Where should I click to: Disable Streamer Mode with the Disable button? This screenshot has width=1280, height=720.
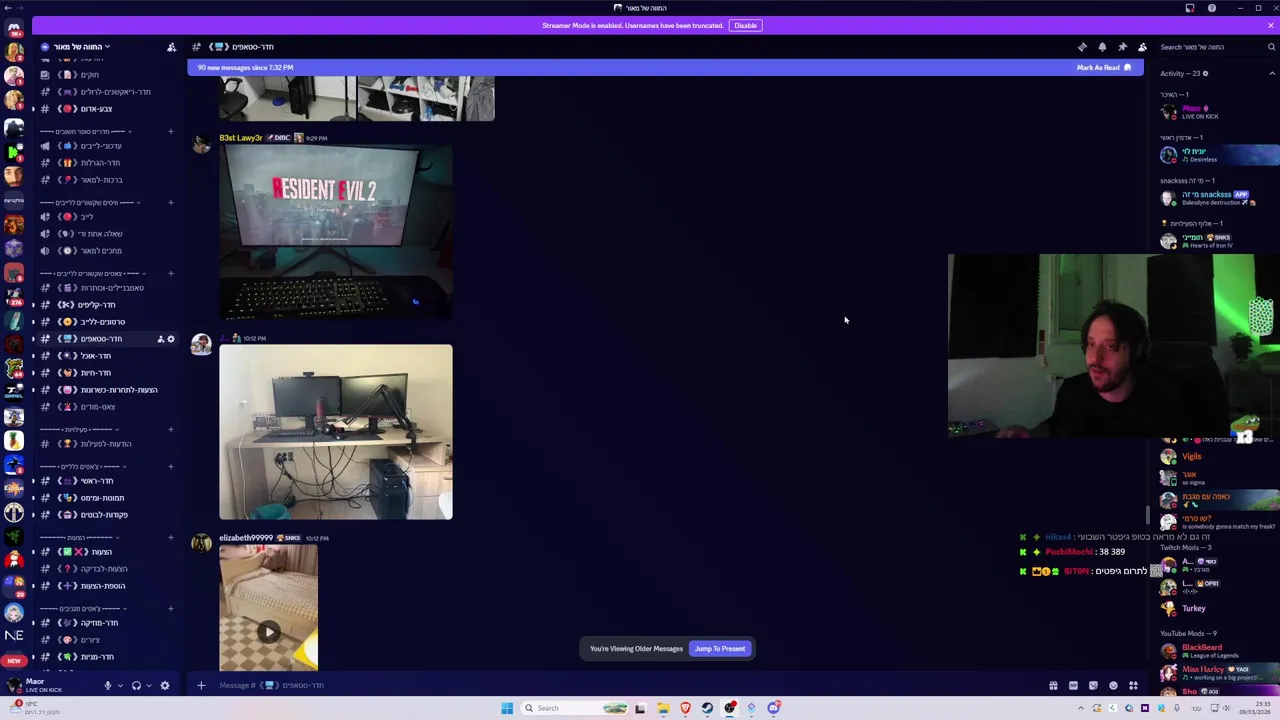pyautogui.click(x=745, y=25)
